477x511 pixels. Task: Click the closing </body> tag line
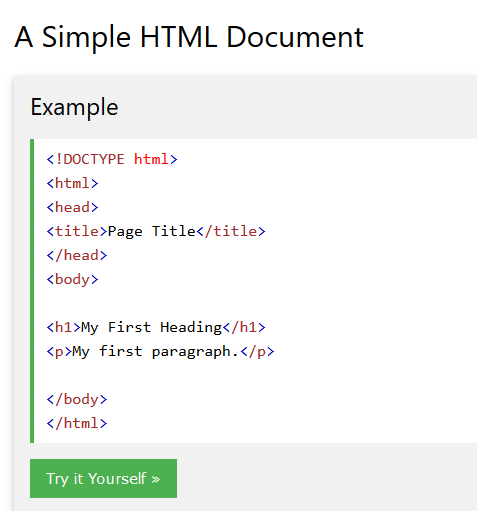pyautogui.click(x=77, y=399)
